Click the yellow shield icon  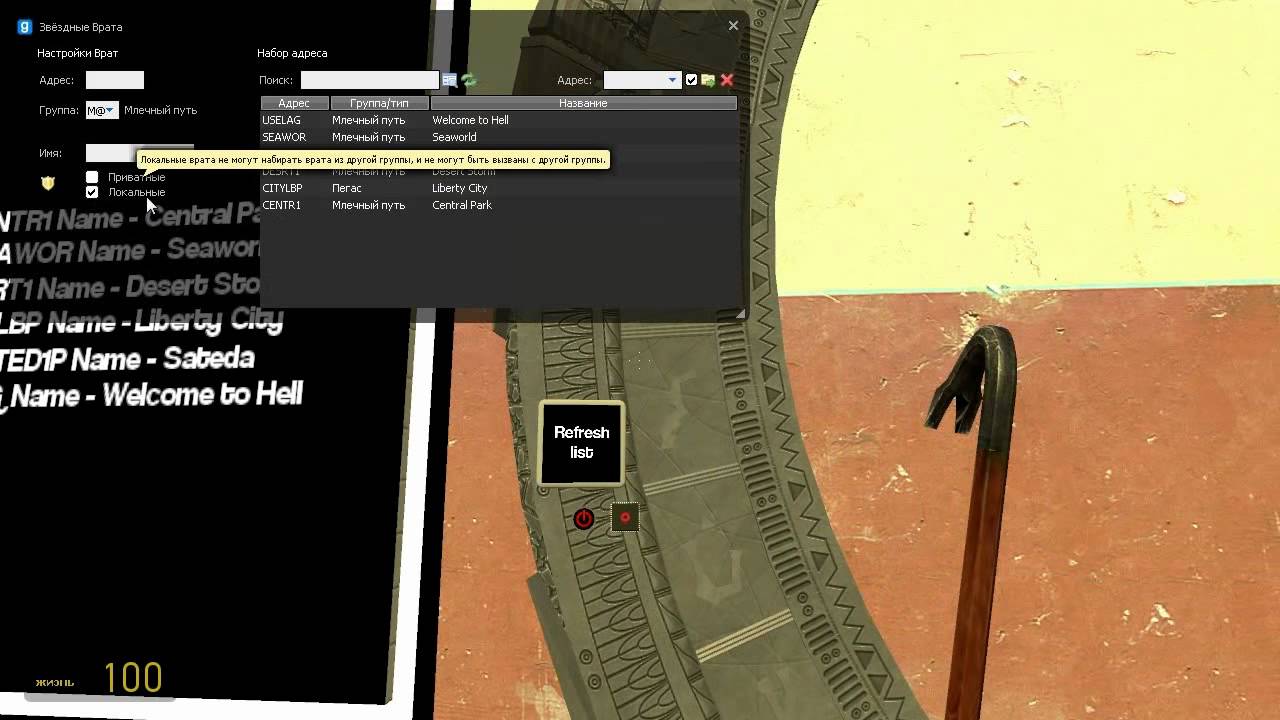click(48, 183)
